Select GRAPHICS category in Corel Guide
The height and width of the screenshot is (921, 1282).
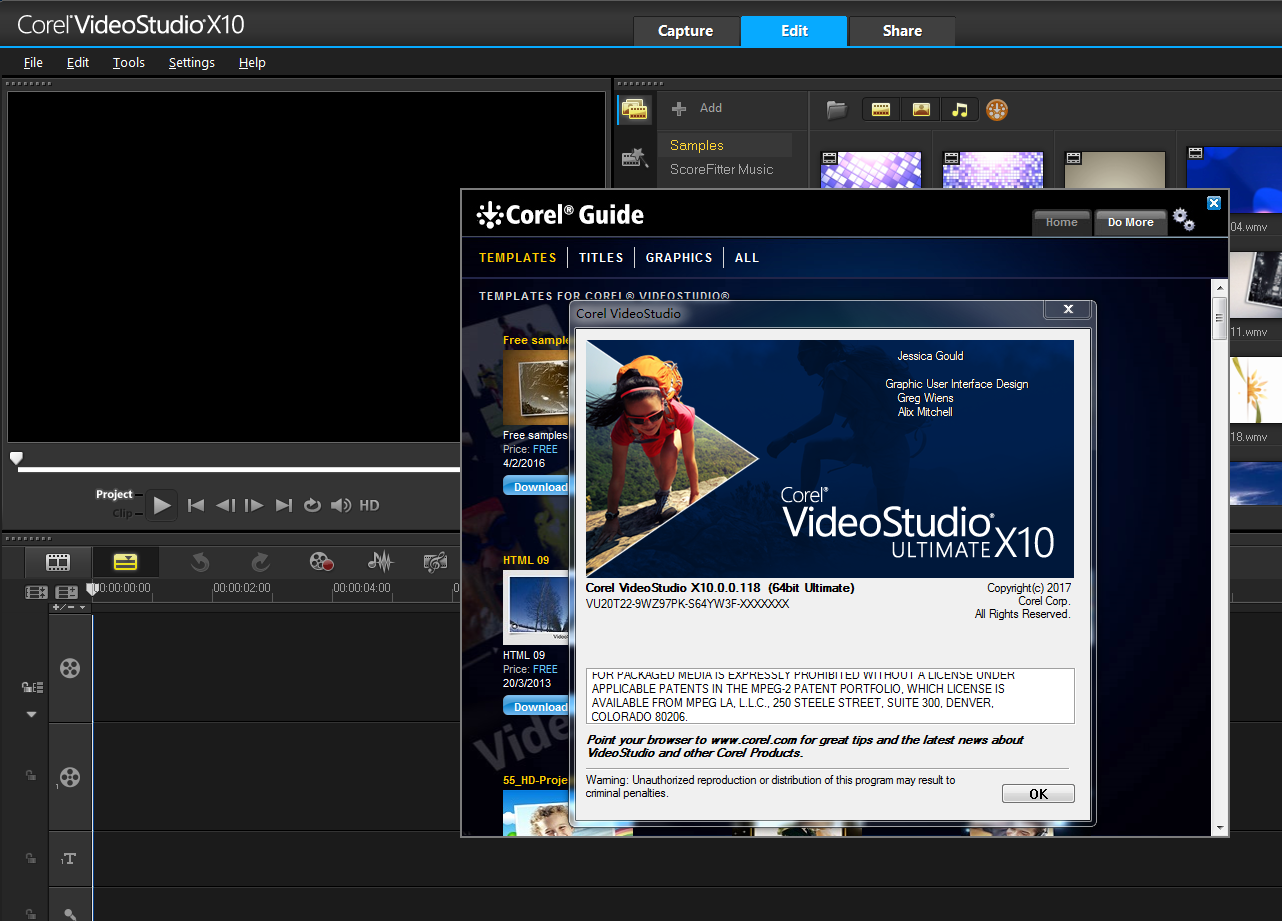pyautogui.click(x=679, y=258)
